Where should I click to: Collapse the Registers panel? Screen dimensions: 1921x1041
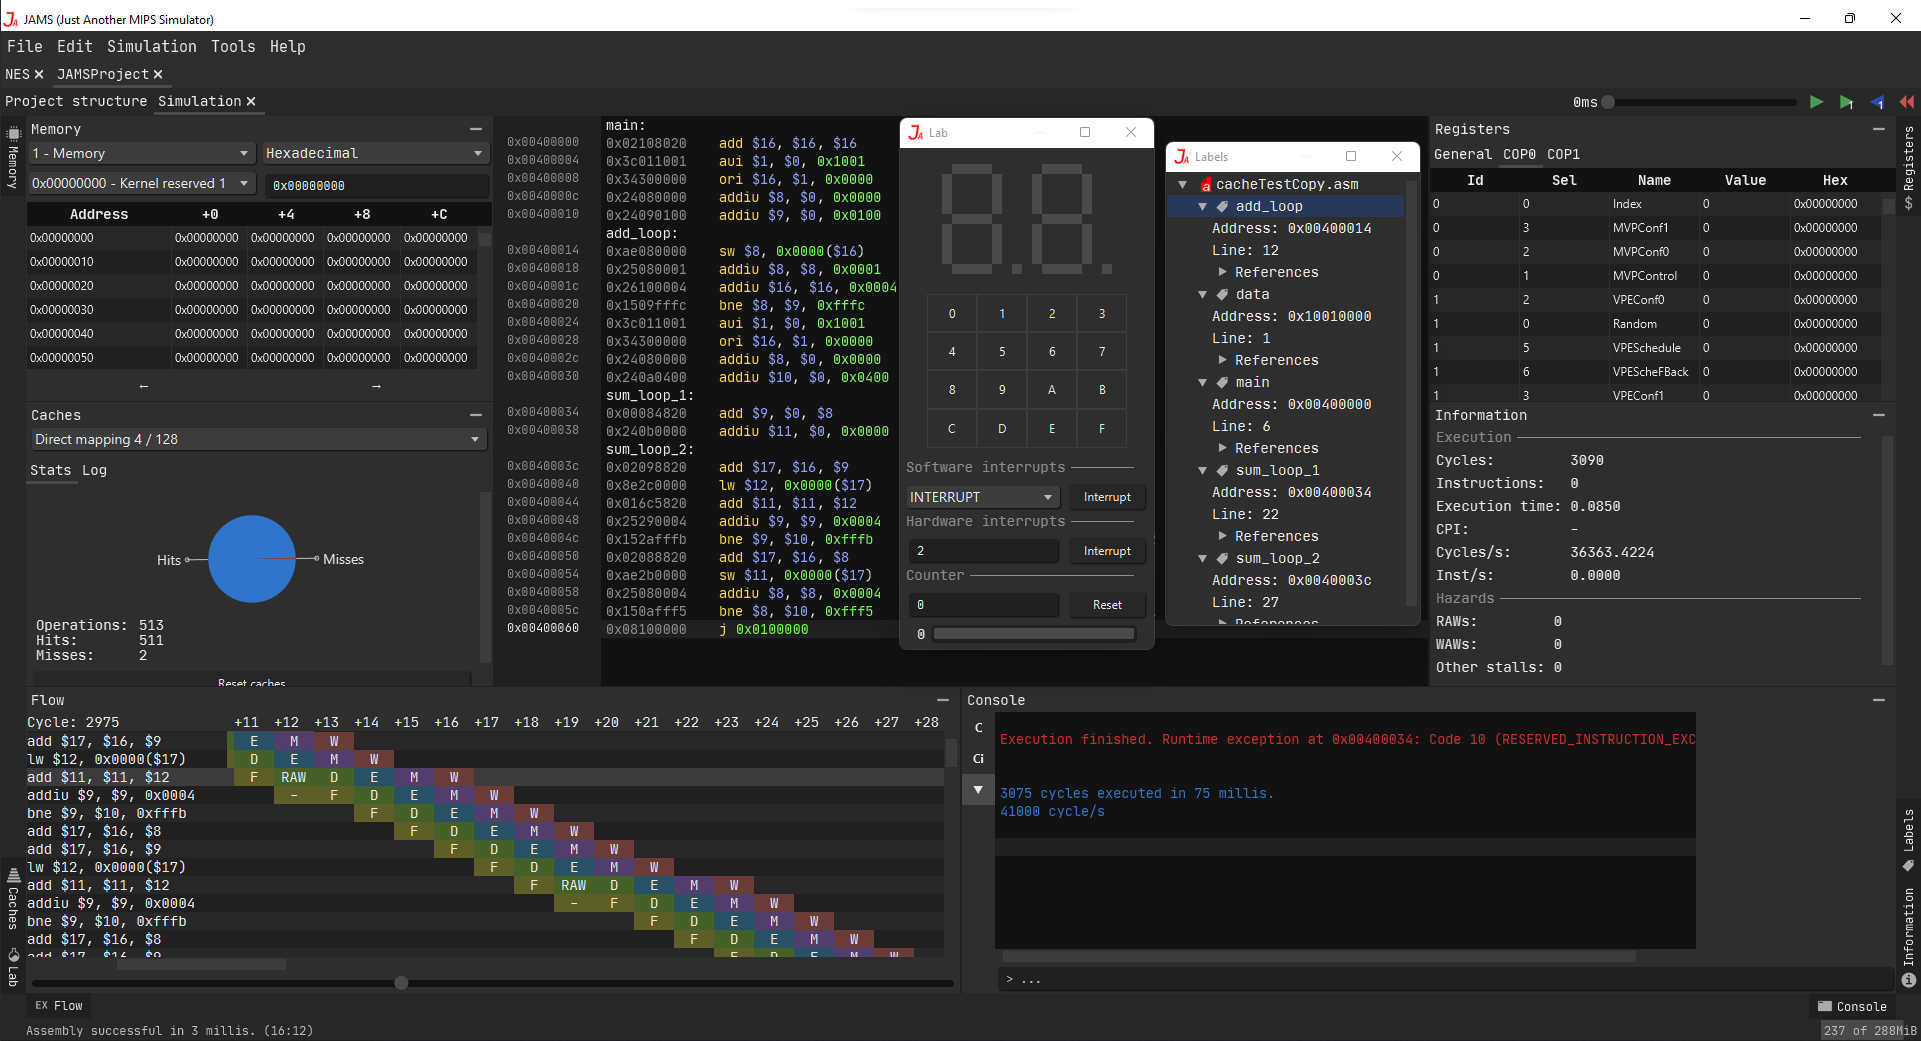(x=1880, y=128)
